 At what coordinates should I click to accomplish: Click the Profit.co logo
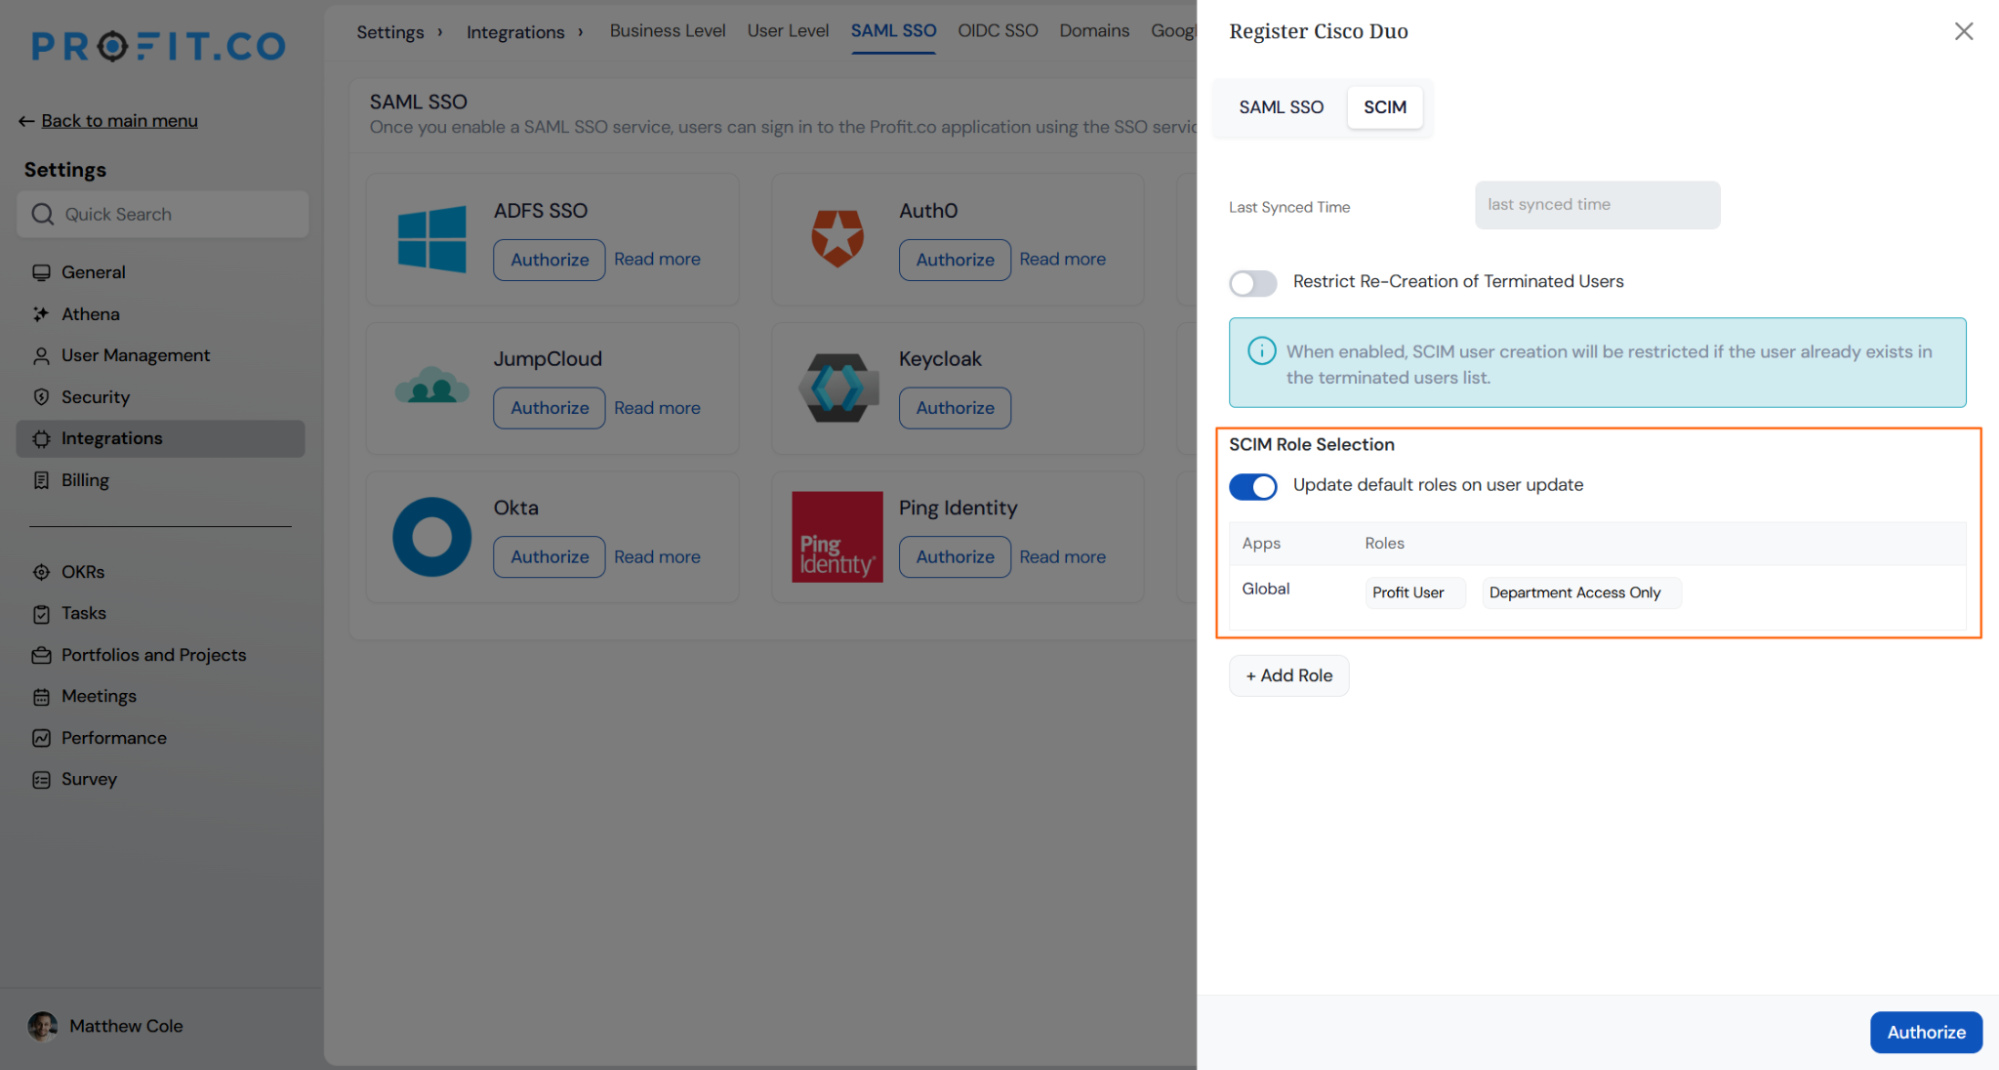(158, 46)
